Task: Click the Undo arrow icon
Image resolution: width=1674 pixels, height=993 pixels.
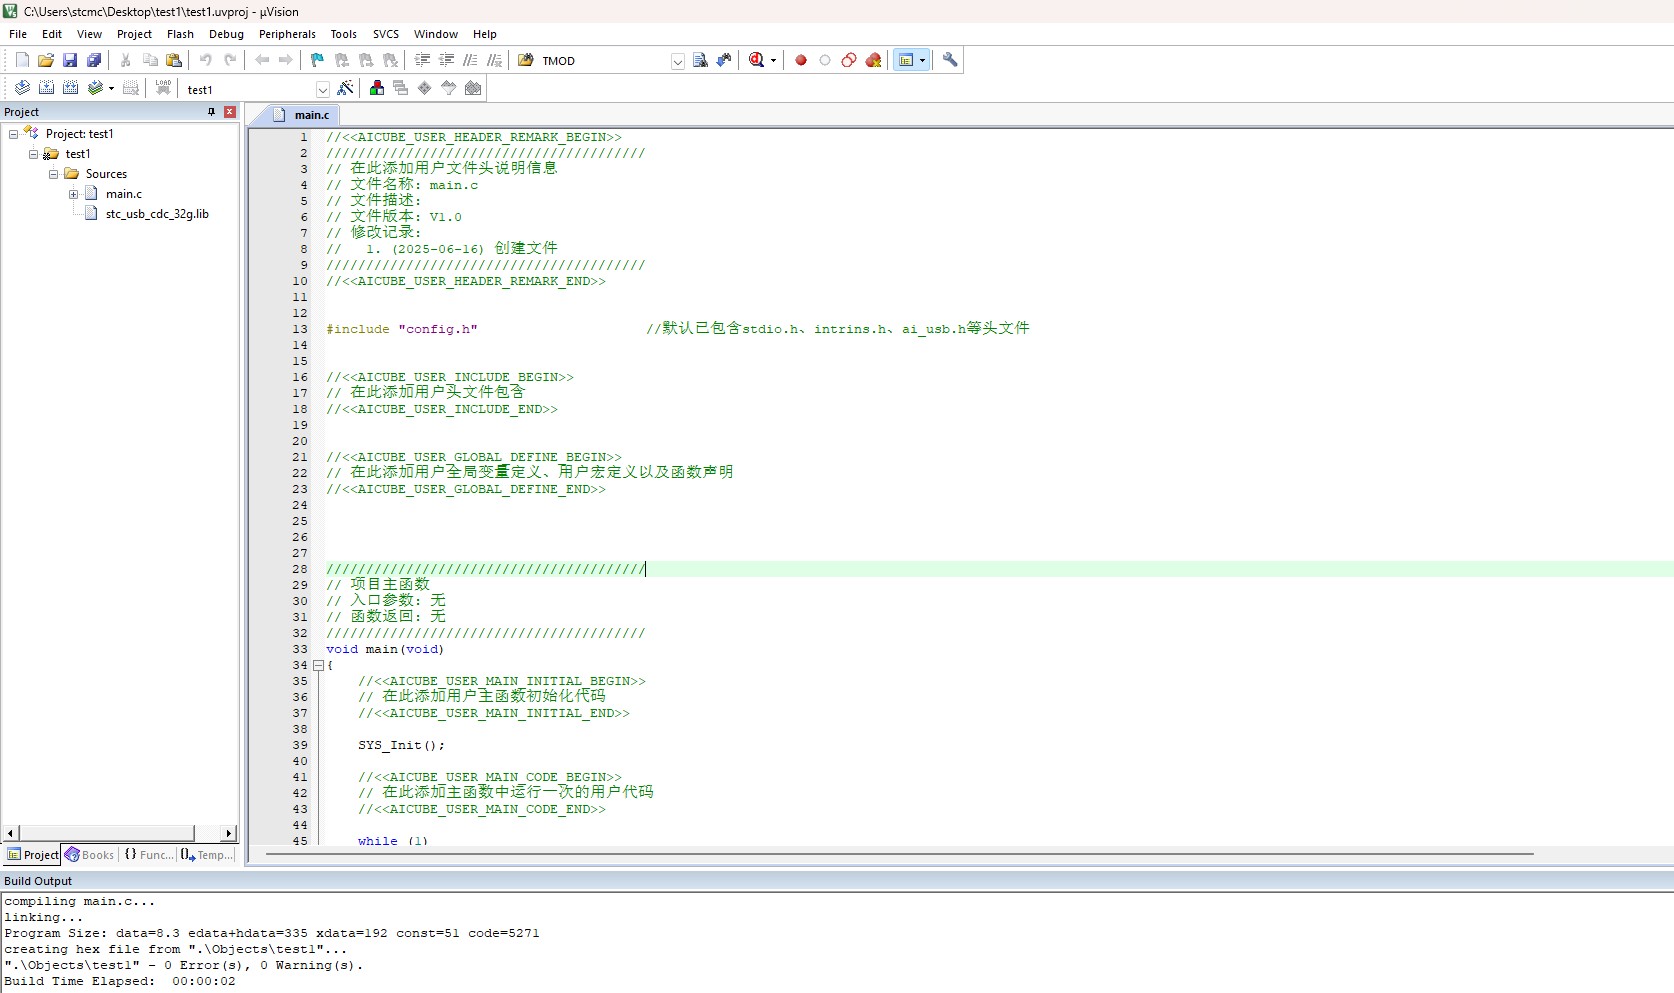Action: point(206,60)
